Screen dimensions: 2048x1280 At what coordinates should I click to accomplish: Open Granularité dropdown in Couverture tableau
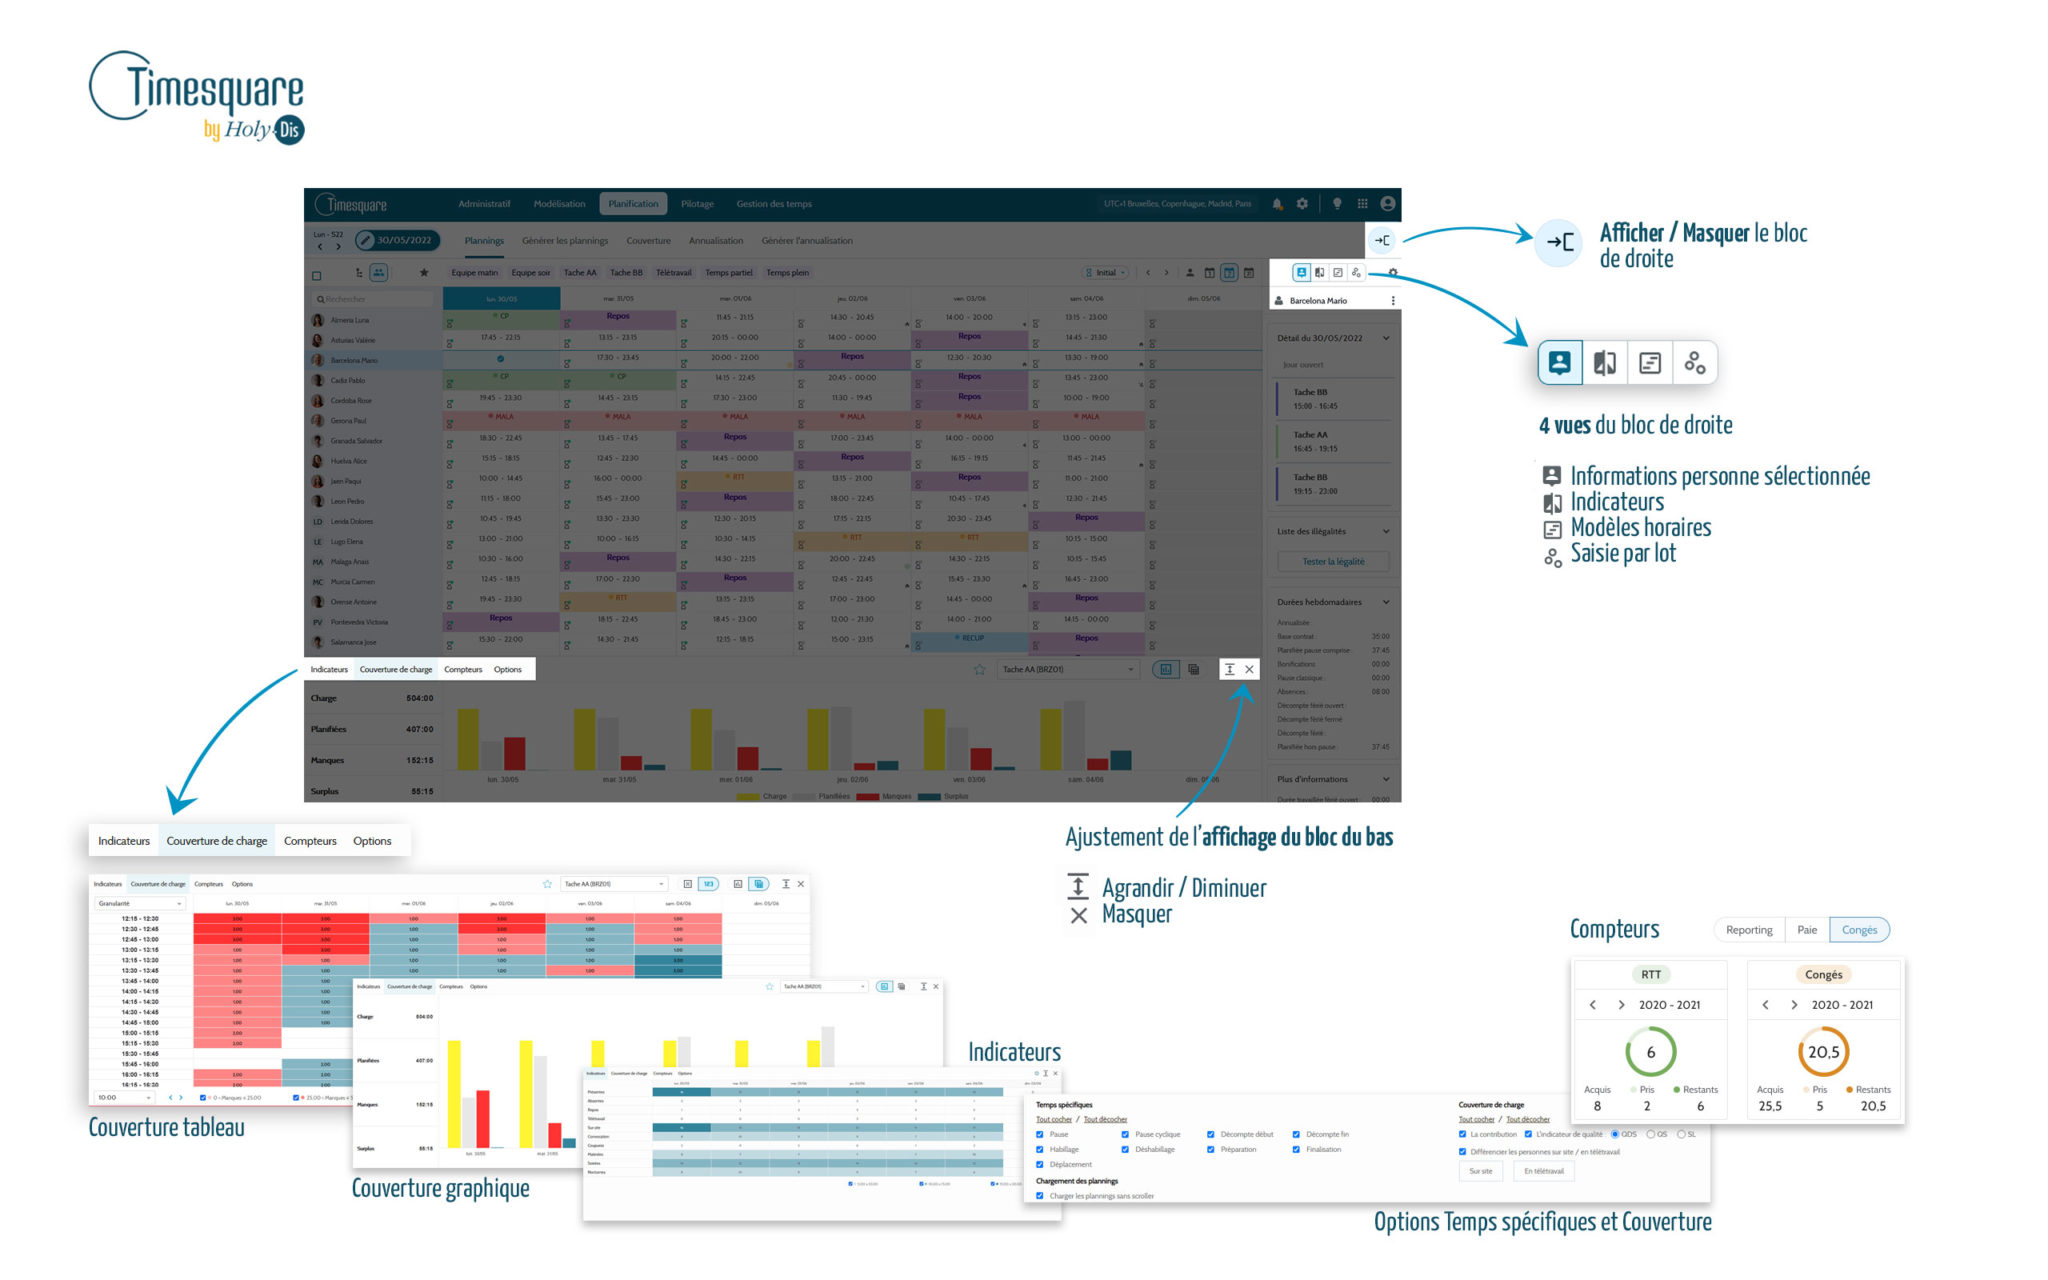pyautogui.click(x=140, y=903)
